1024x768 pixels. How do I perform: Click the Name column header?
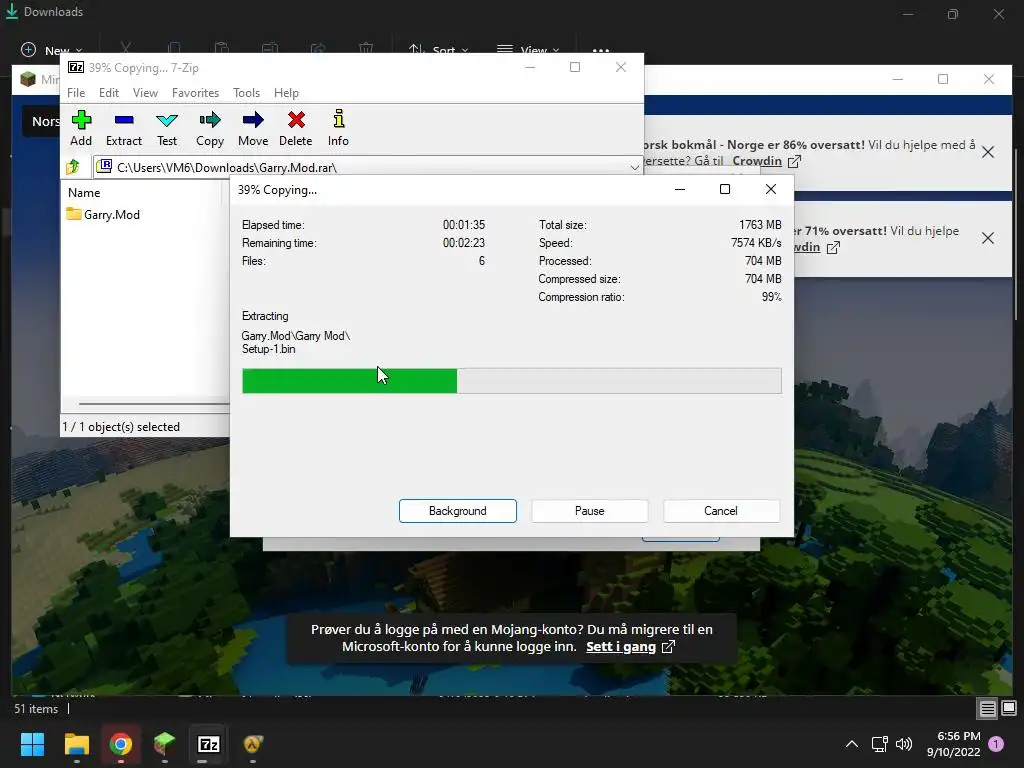[x=84, y=193]
